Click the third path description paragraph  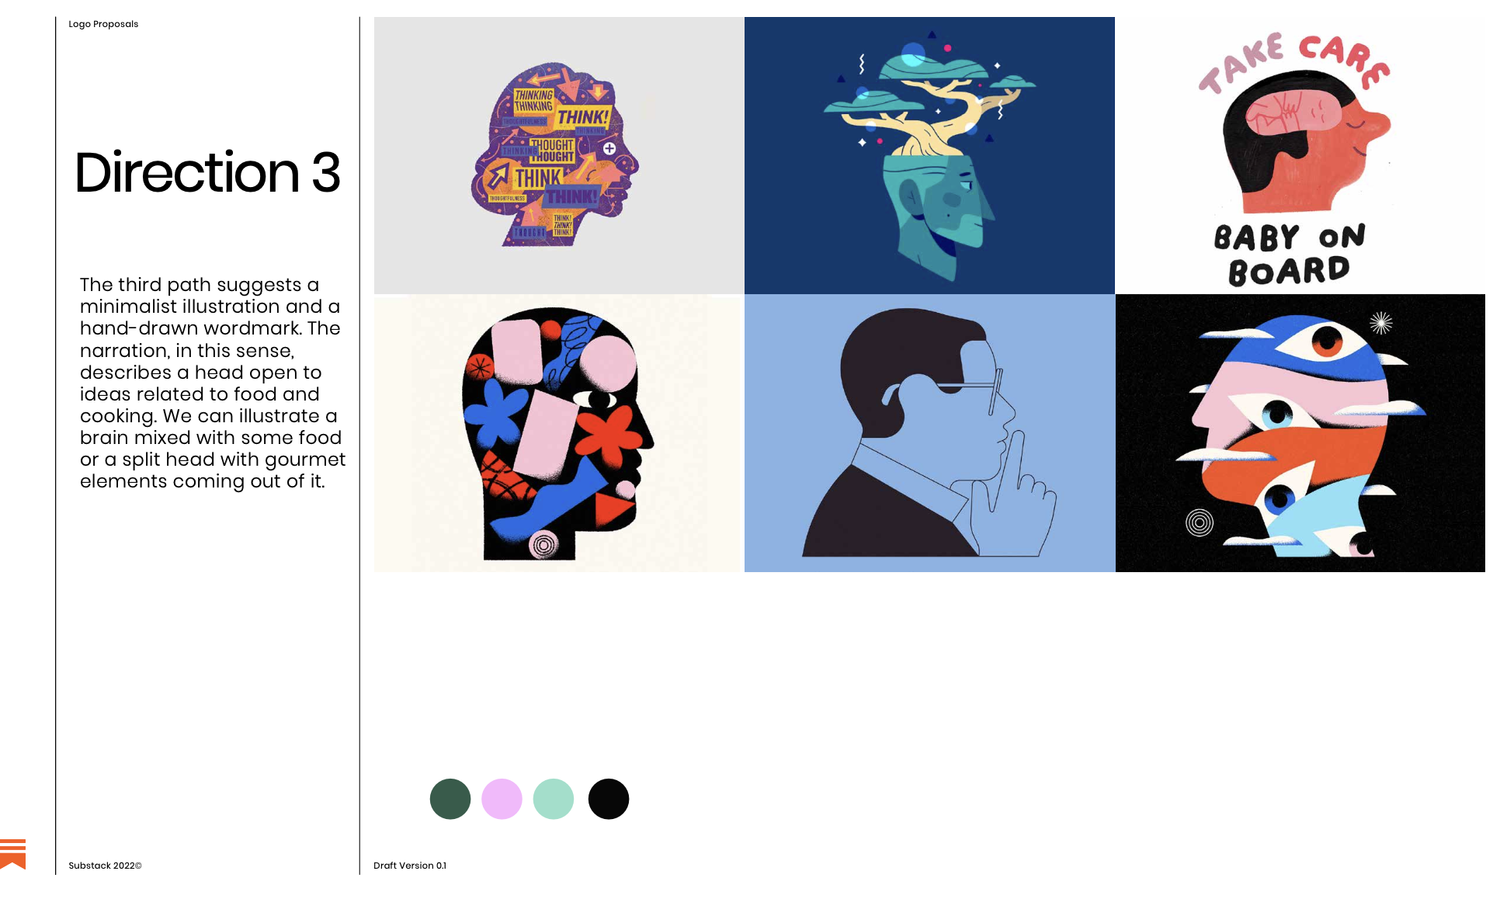pos(212,383)
